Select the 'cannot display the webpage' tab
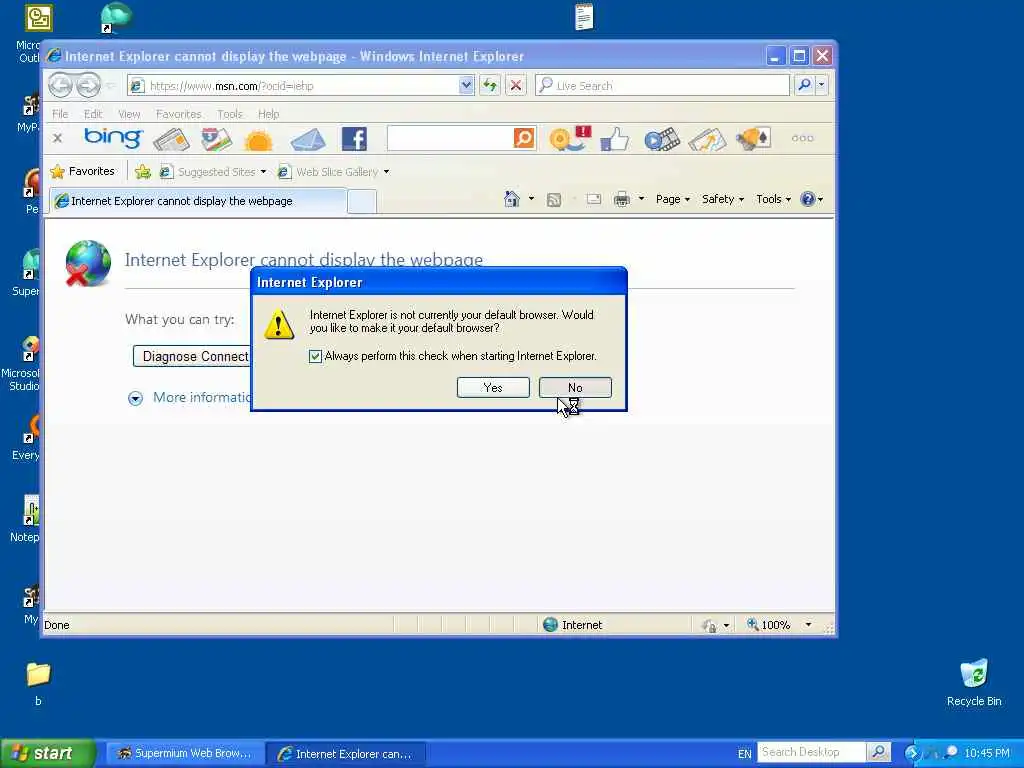Viewport: 1024px width, 768px height. pyautogui.click(x=199, y=200)
